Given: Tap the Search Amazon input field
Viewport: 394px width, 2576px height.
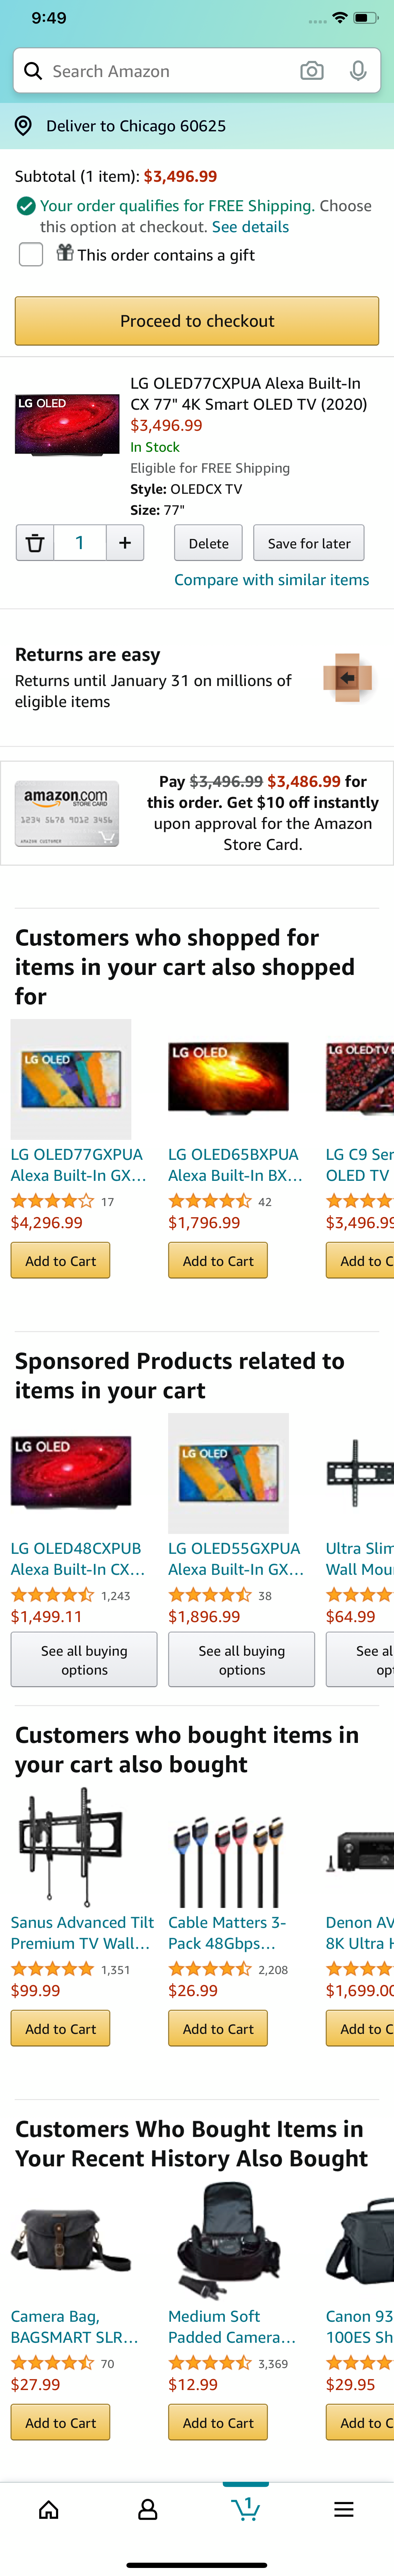Looking at the screenshot, I should 150,70.
